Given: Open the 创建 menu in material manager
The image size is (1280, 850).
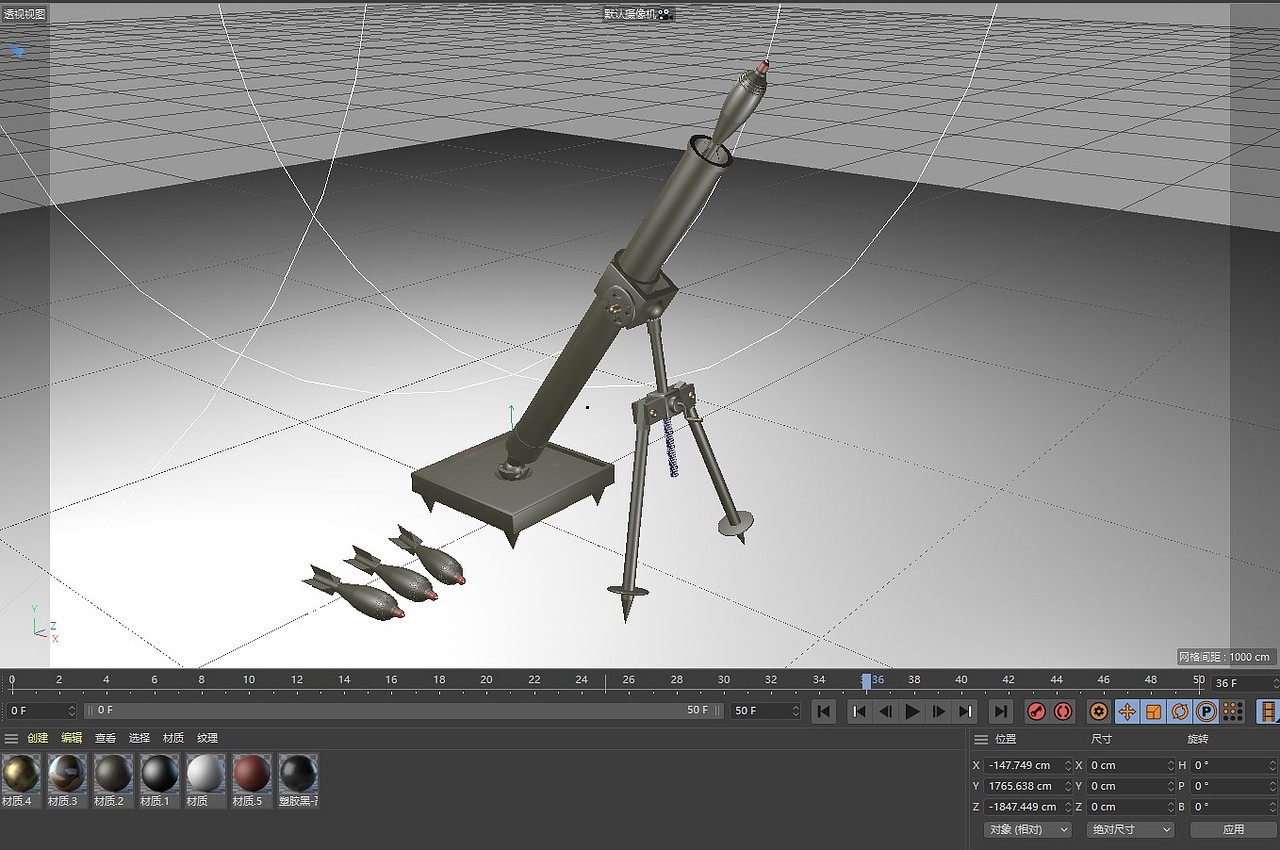Looking at the screenshot, I should click(38, 738).
